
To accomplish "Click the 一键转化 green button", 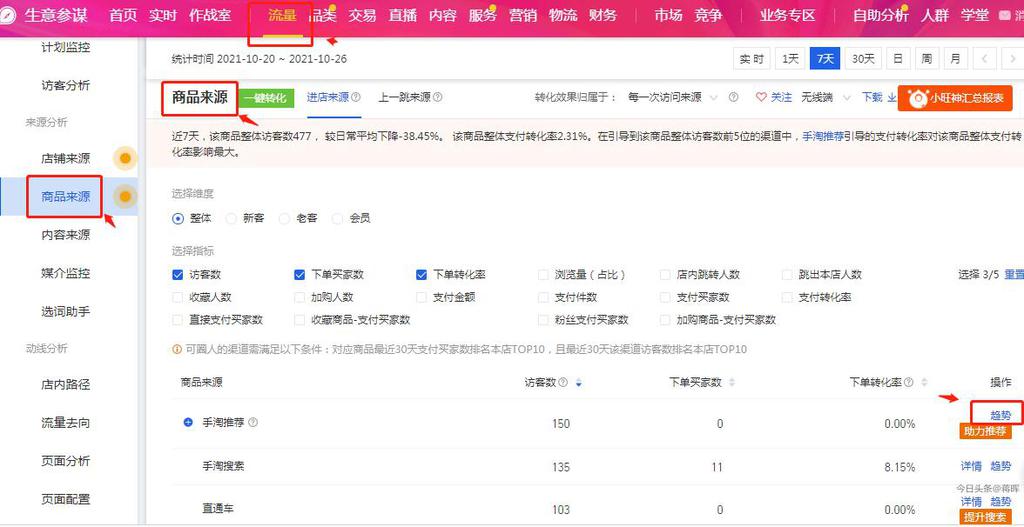I will (x=265, y=98).
